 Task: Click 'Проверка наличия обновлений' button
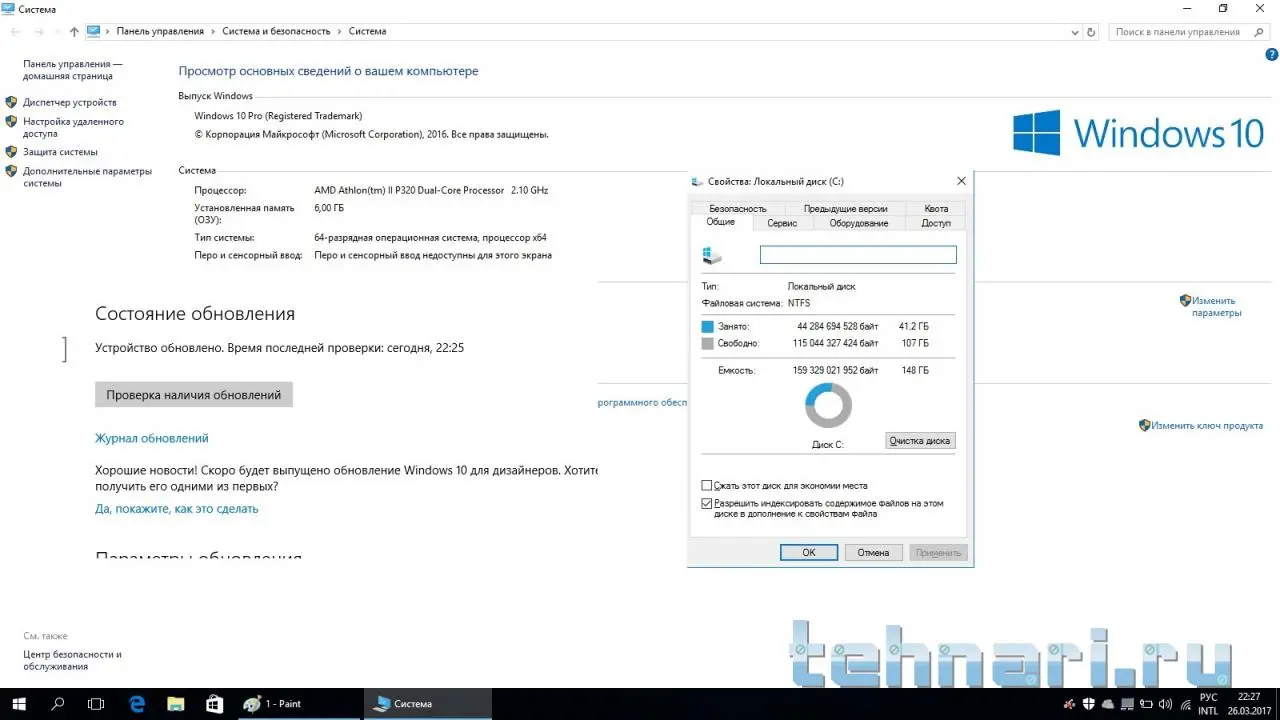point(194,395)
